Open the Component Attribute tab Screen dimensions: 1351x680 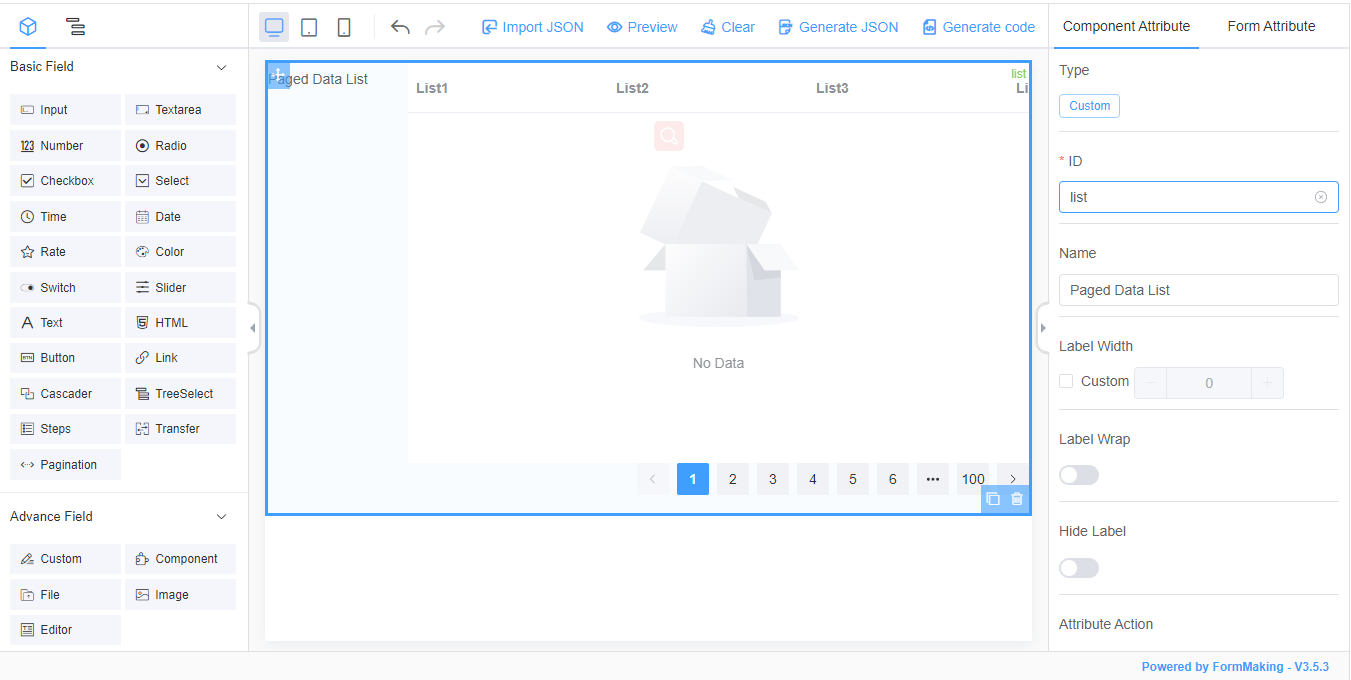click(1126, 26)
